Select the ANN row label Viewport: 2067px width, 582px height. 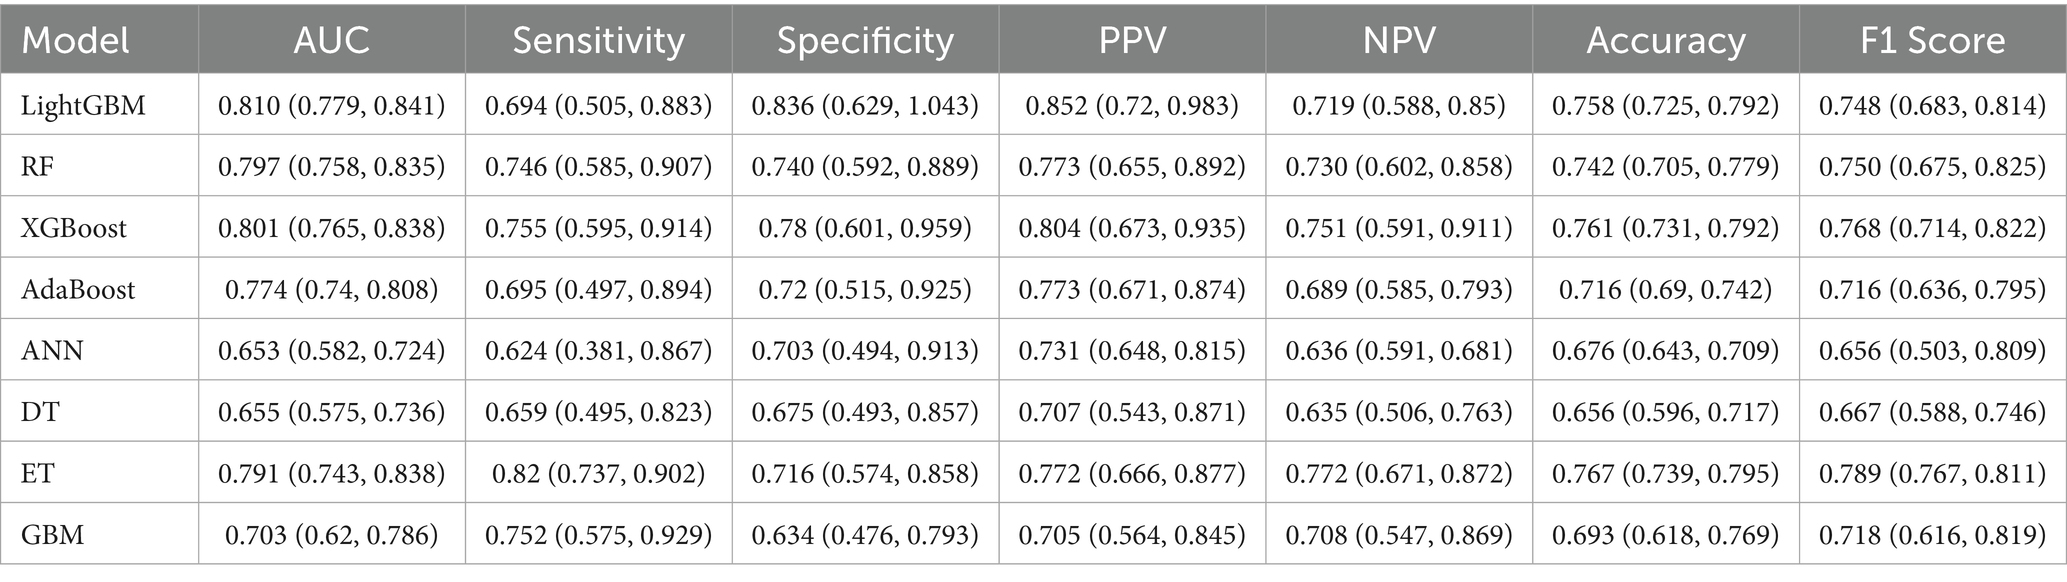tap(53, 351)
